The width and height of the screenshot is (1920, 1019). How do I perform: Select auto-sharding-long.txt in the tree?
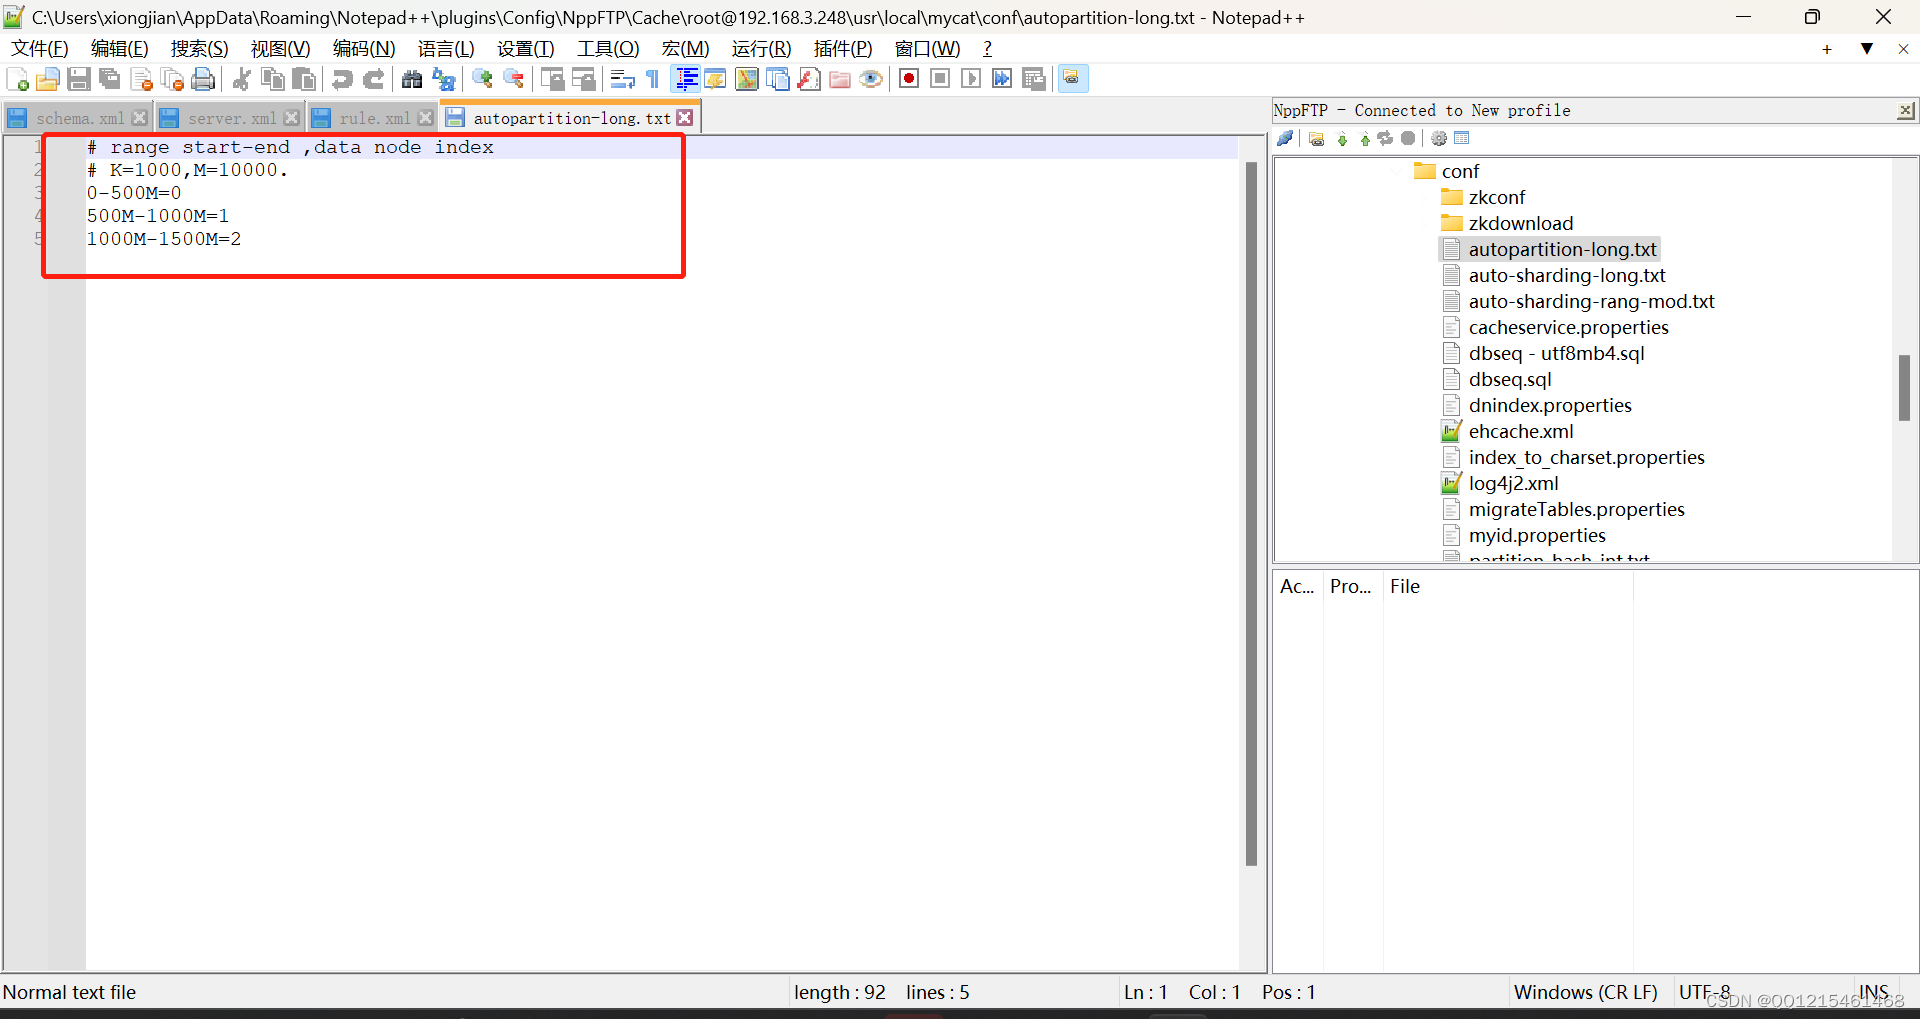1566,276
